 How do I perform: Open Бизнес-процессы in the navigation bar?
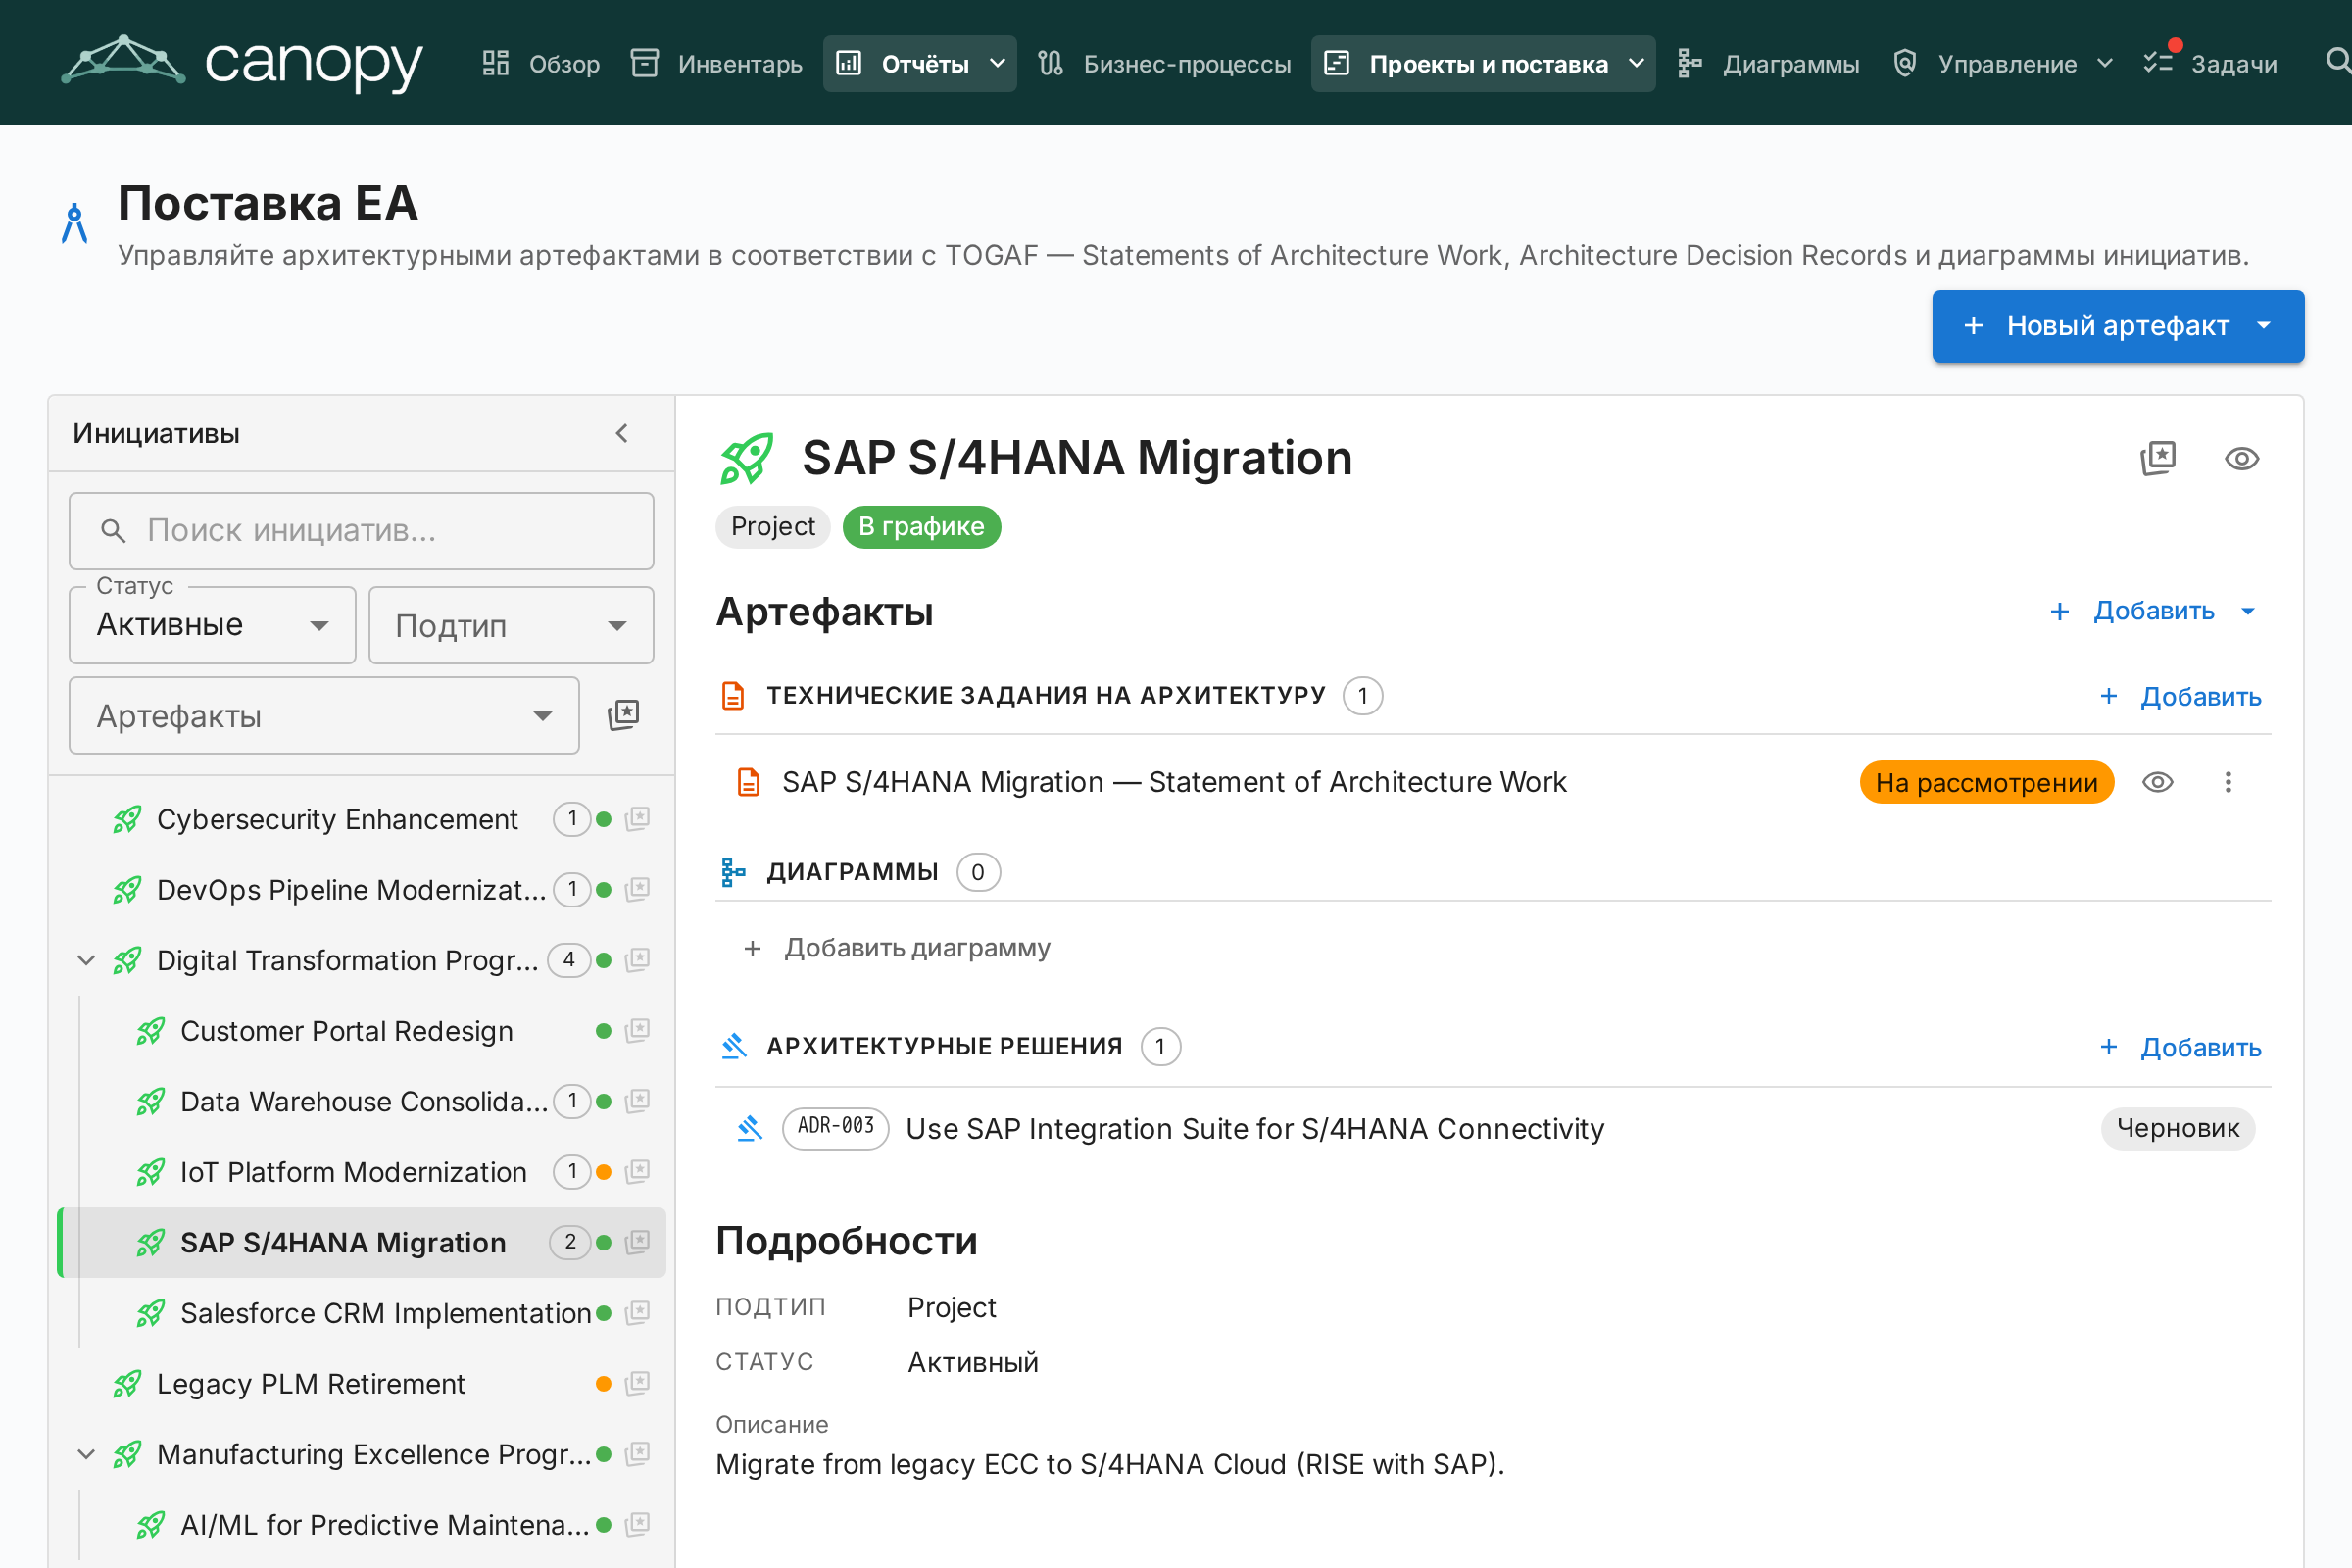(x=1165, y=63)
